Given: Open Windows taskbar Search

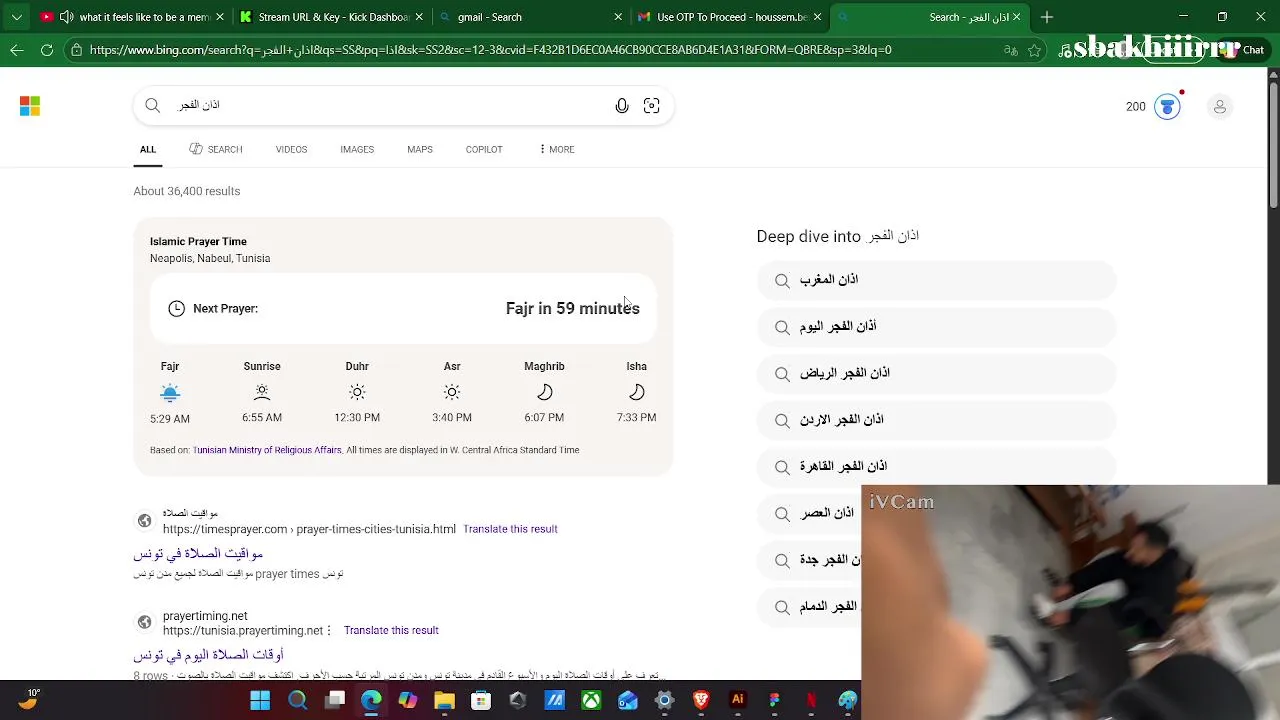Looking at the screenshot, I should pos(297,700).
